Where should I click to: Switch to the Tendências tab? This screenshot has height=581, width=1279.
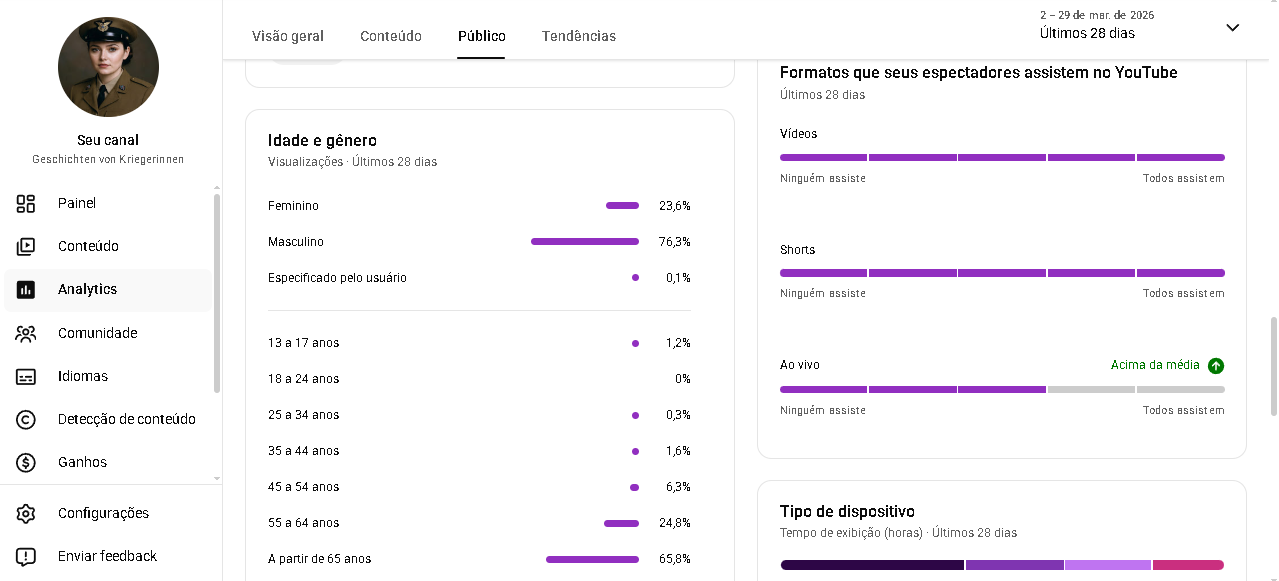579,36
